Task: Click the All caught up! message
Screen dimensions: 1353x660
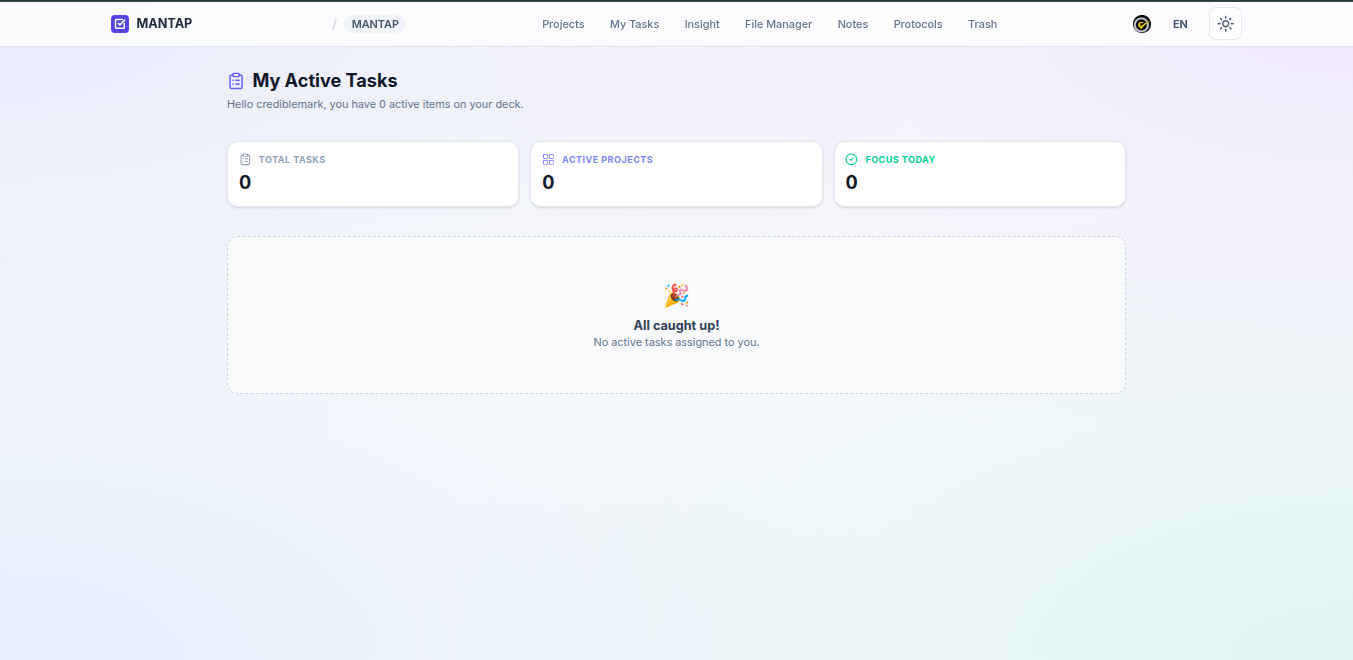Action: click(676, 325)
